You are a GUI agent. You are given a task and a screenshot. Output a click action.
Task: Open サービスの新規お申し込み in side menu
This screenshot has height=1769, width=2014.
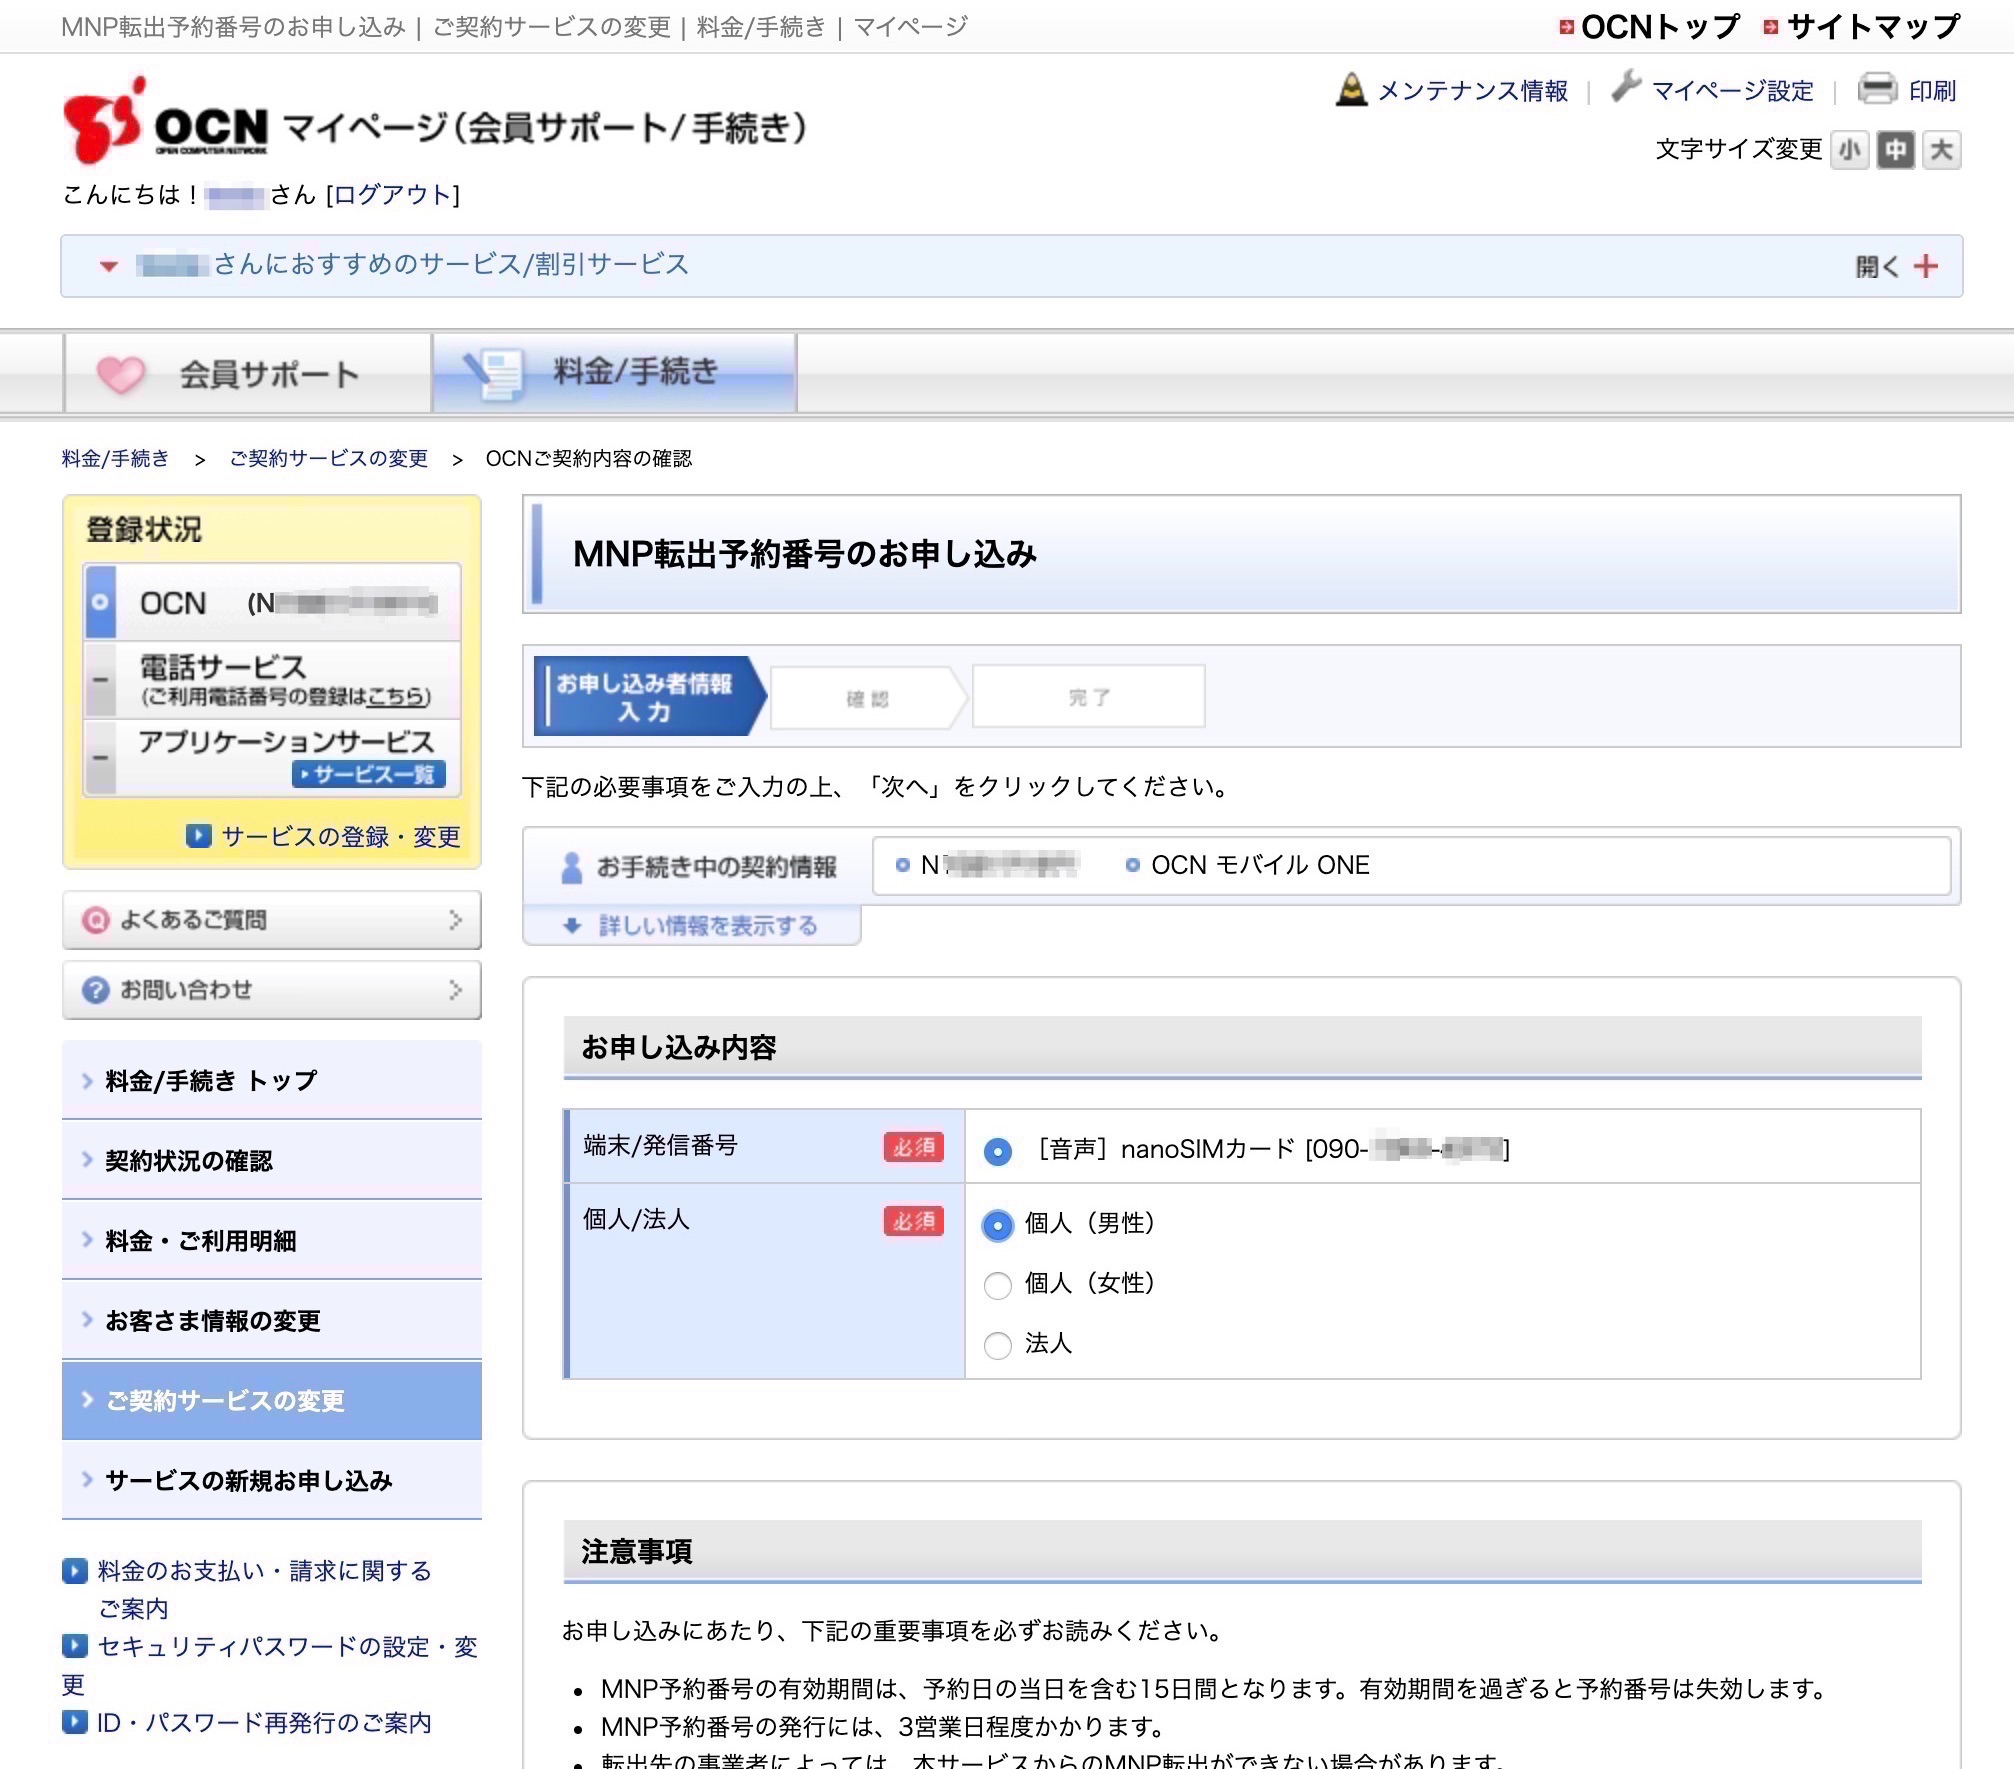click(272, 1480)
